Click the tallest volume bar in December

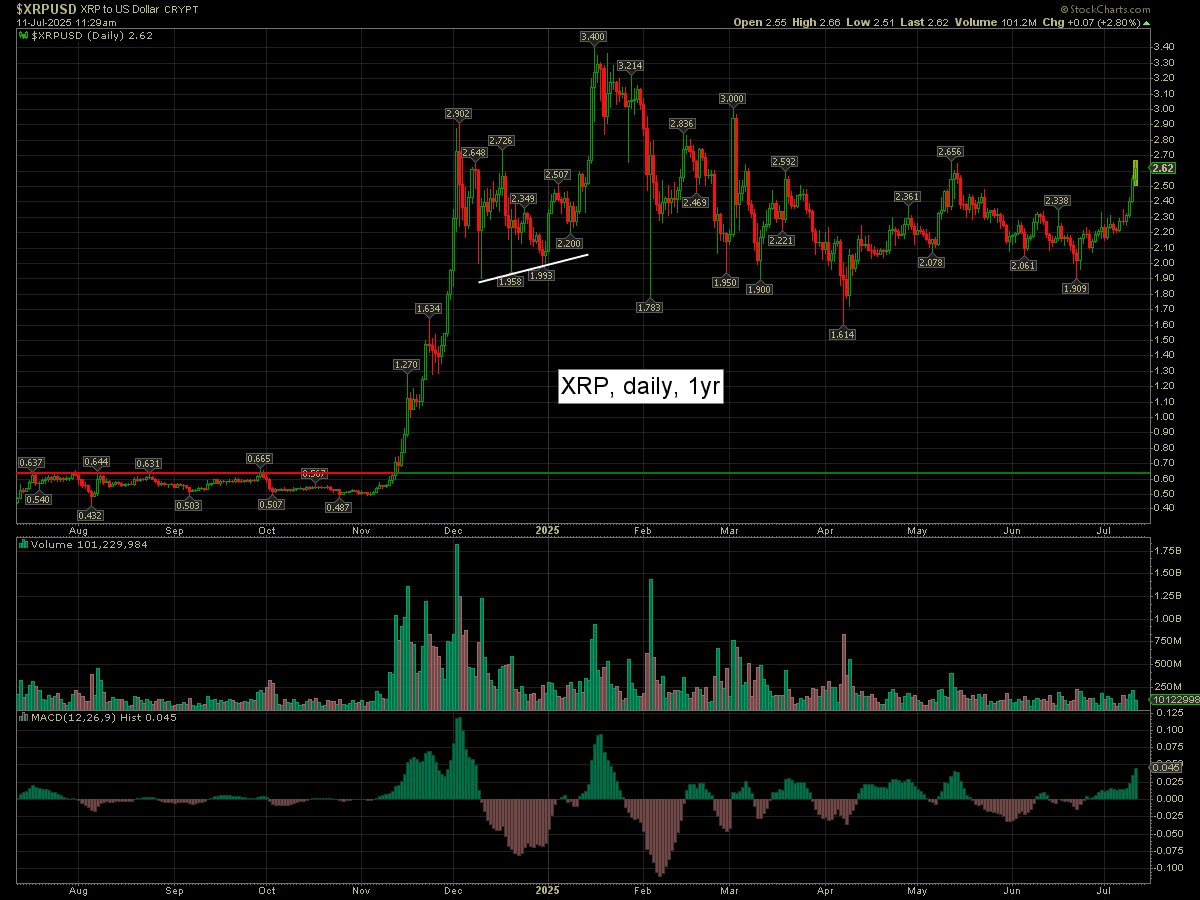[x=457, y=627]
